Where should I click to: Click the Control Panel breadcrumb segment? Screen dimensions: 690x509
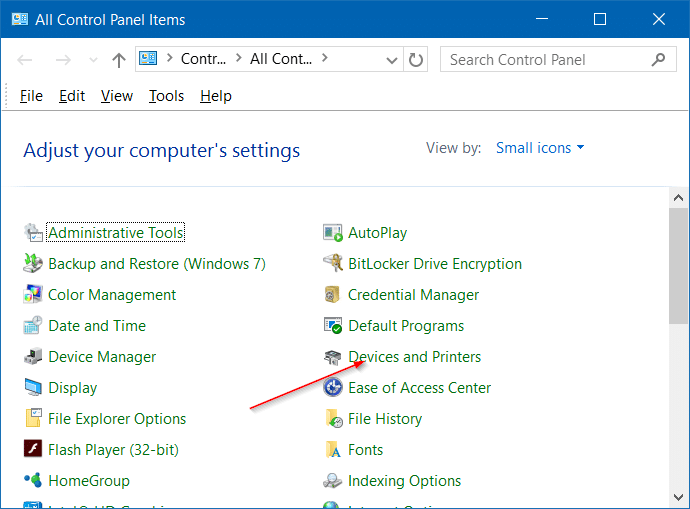point(203,59)
